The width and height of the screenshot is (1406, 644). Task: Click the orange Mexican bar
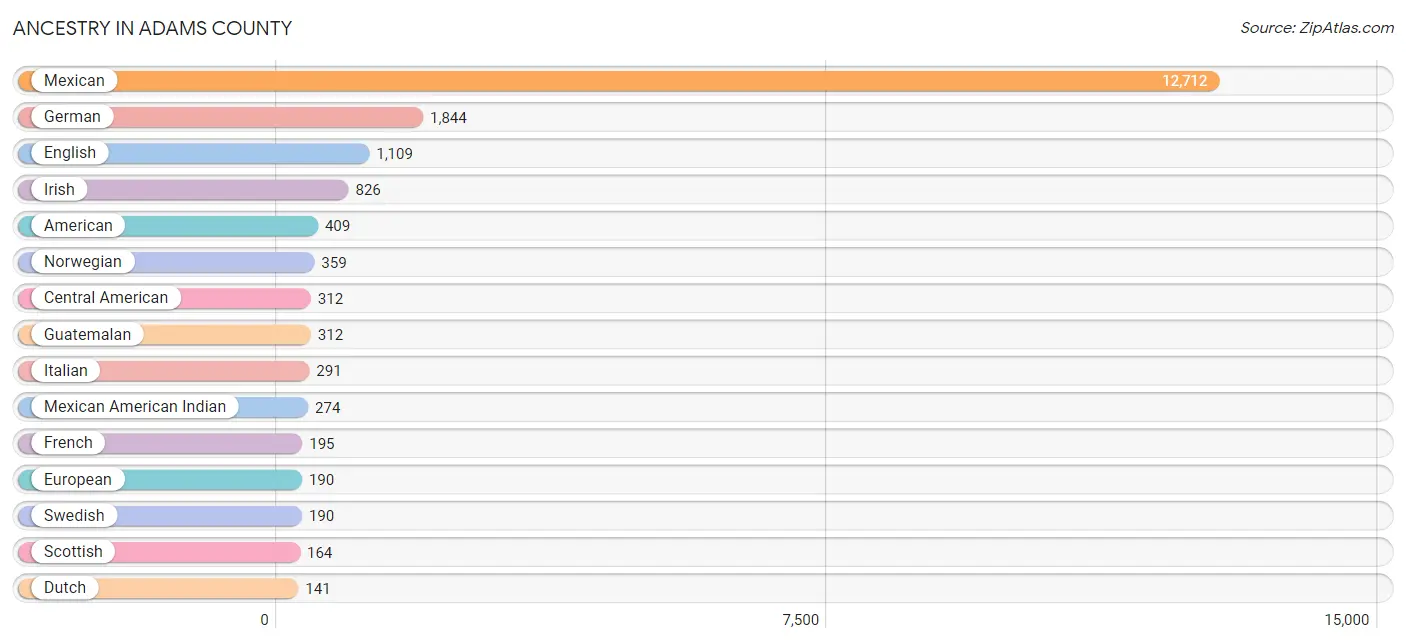(618, 81)
